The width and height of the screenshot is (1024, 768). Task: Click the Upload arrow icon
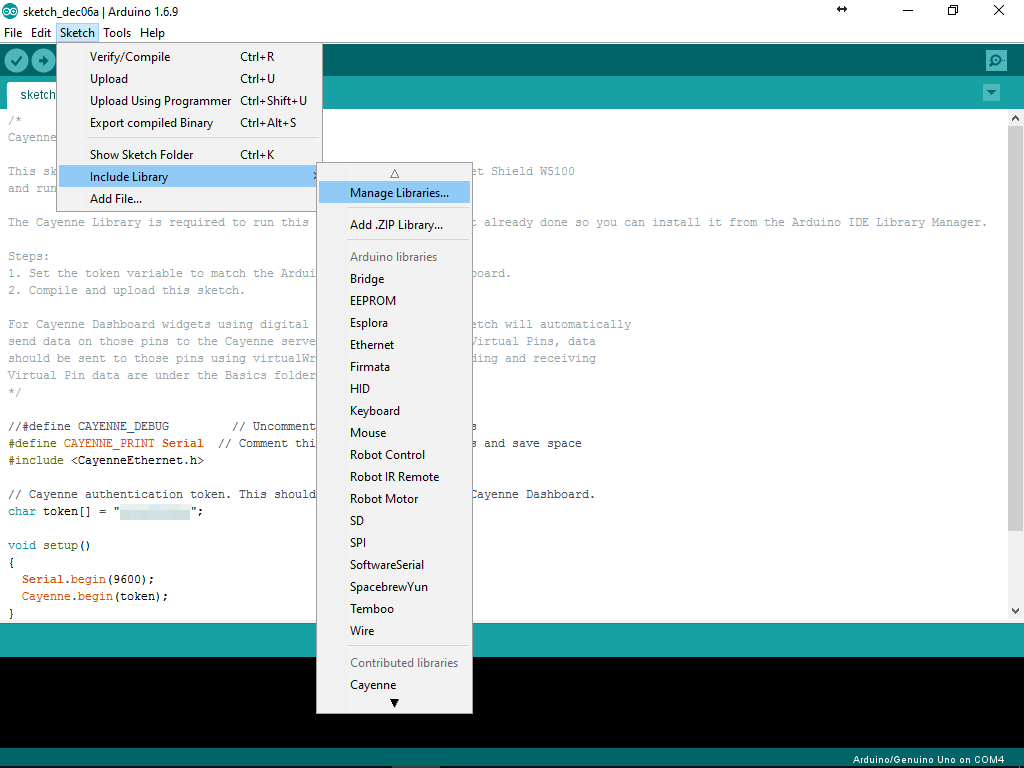point(44,60)
